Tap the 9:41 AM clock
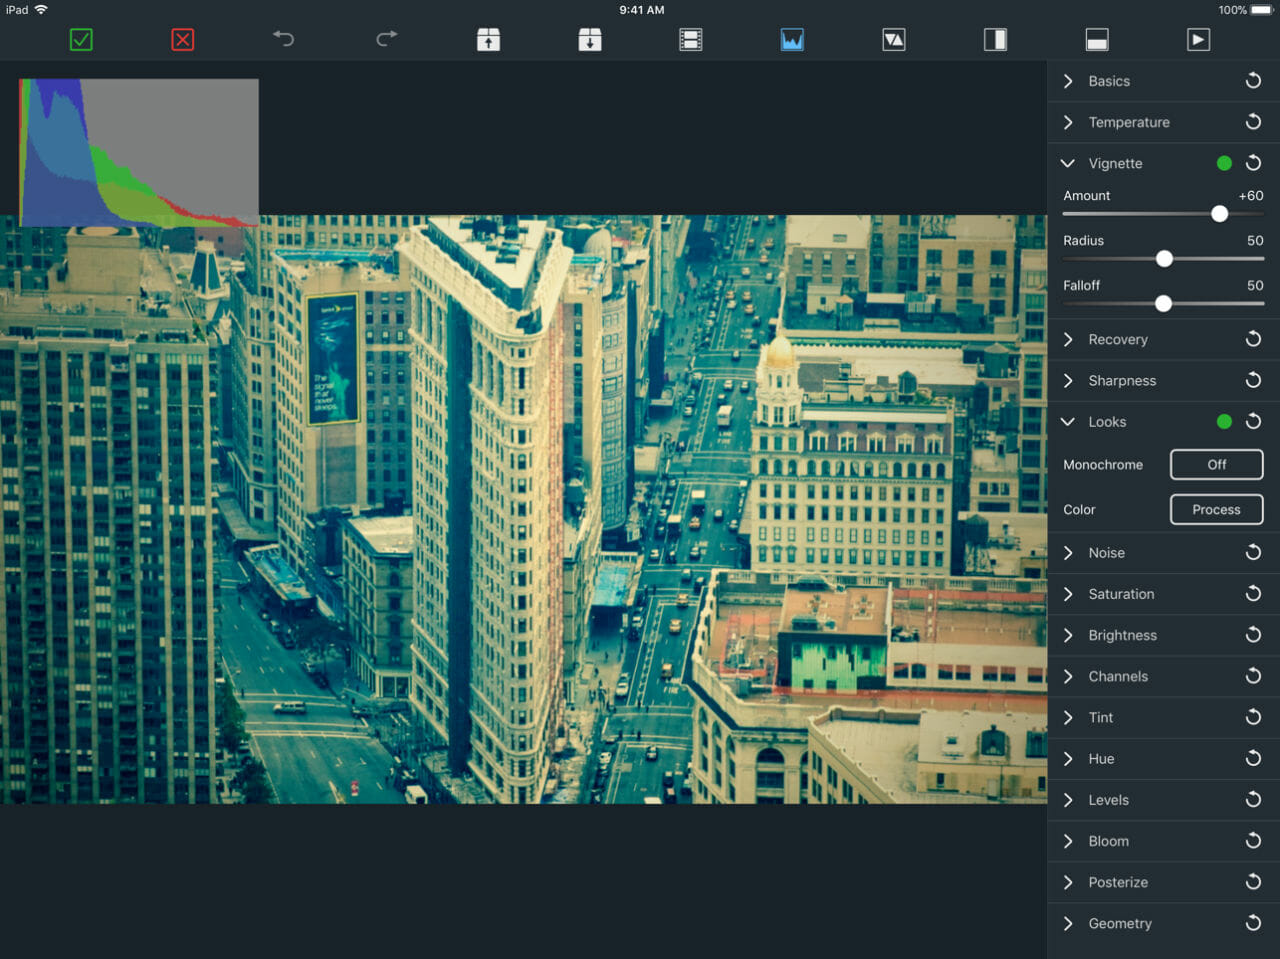The width and height of the screenshot is (1280, 959). (641, 10)
